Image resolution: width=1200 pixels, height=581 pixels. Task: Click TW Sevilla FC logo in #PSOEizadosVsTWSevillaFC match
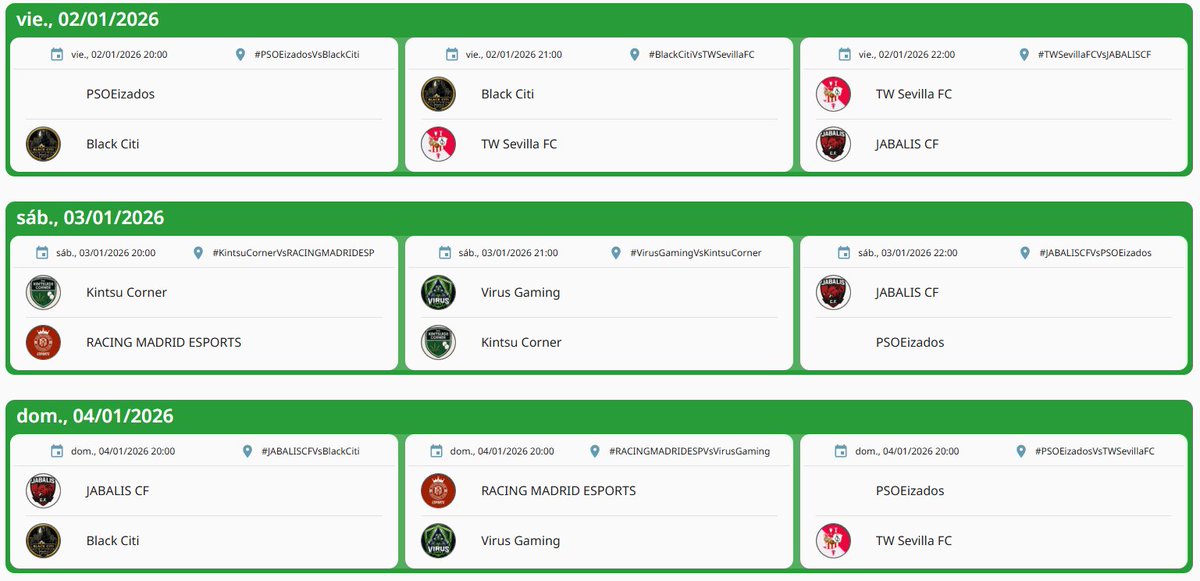point(833,541)
